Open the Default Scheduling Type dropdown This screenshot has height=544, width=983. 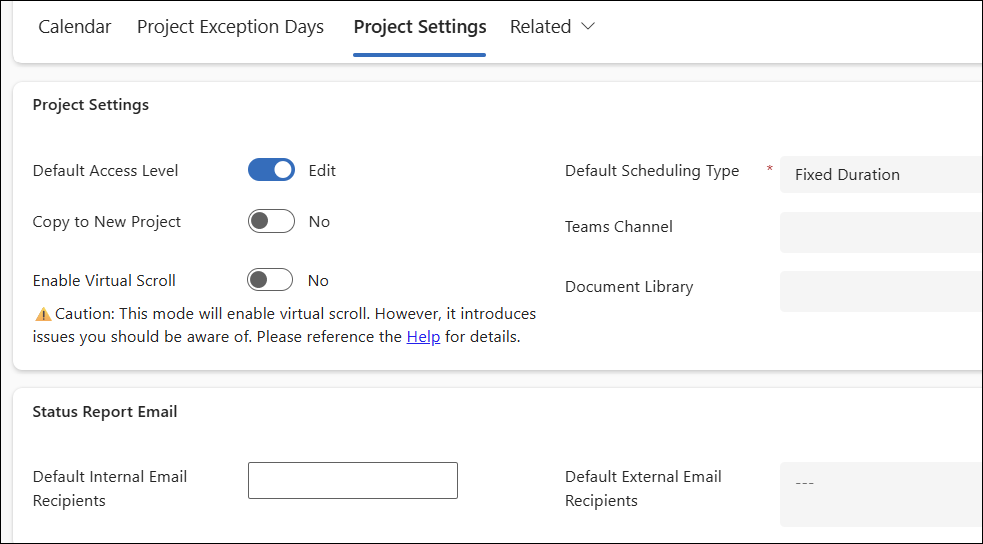click(880, 174)
